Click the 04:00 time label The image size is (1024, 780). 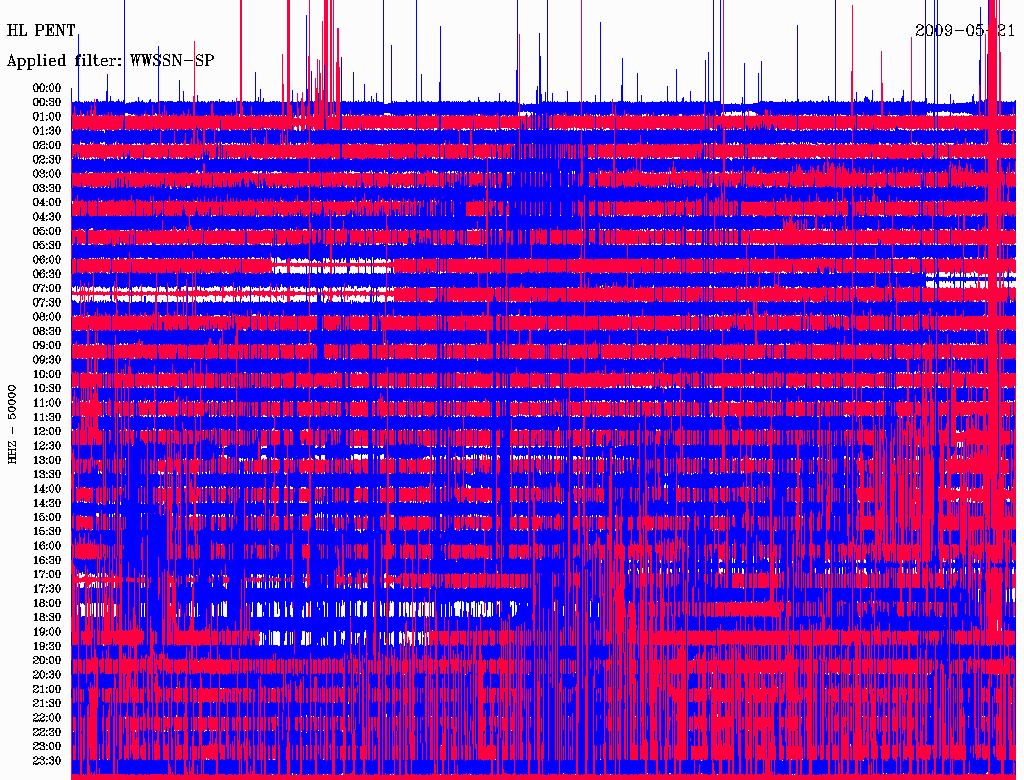click(x=47, y=203)
